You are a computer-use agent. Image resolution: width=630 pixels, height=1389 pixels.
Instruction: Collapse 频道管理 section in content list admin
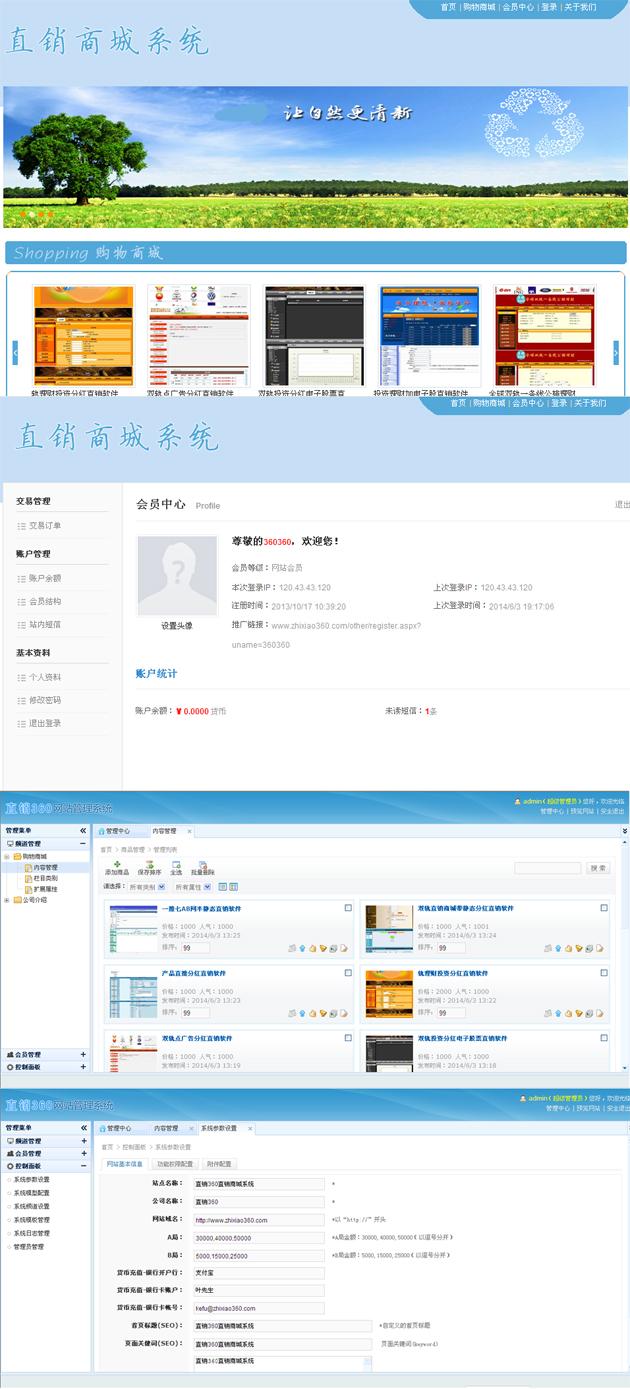(83, 844)
